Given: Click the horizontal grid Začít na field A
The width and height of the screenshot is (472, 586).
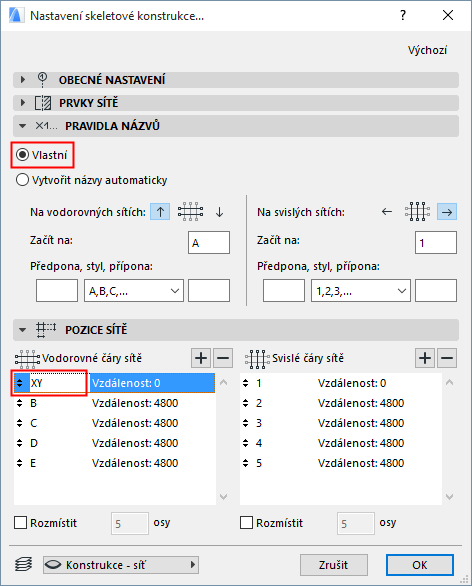Looking at the screenshot, I should point(209,243).
